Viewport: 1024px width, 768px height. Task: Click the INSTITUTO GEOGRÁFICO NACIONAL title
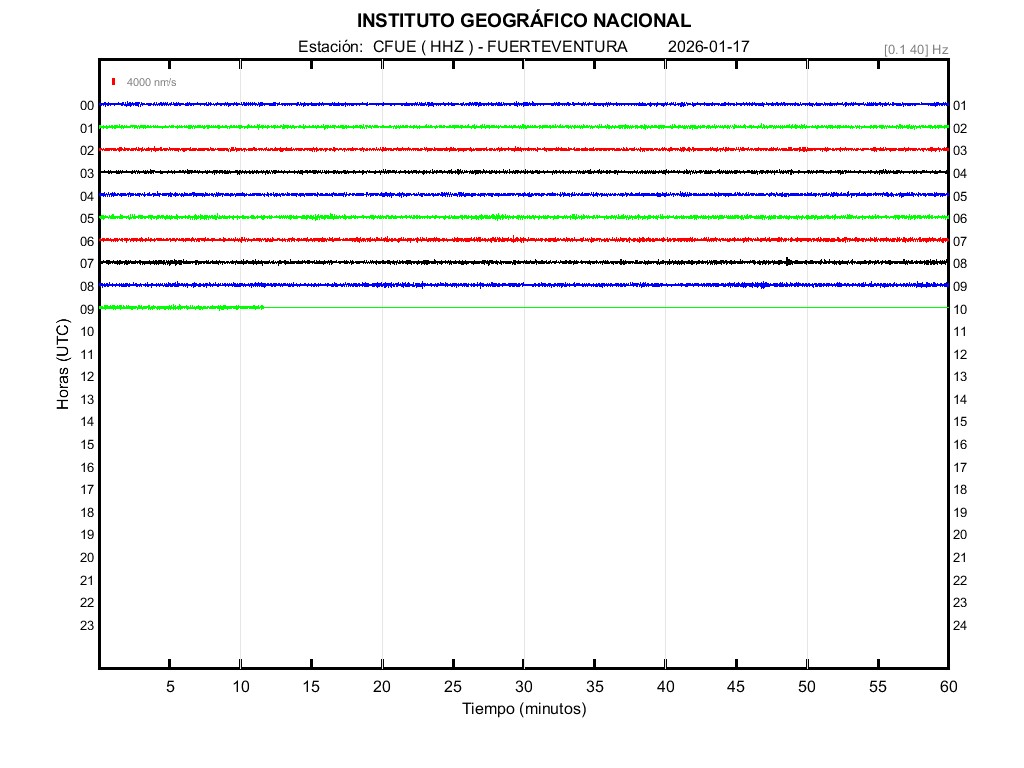click(523, 21)
